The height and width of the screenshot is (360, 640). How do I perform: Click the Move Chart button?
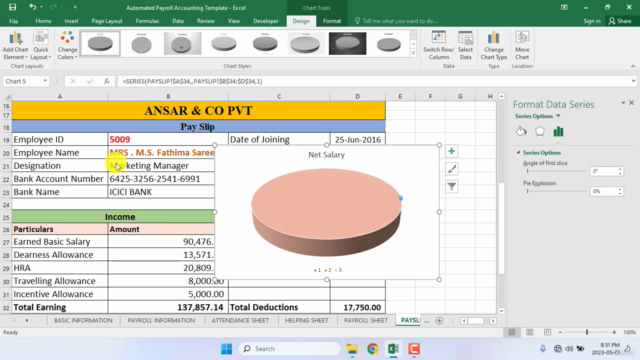coord(522,45)
